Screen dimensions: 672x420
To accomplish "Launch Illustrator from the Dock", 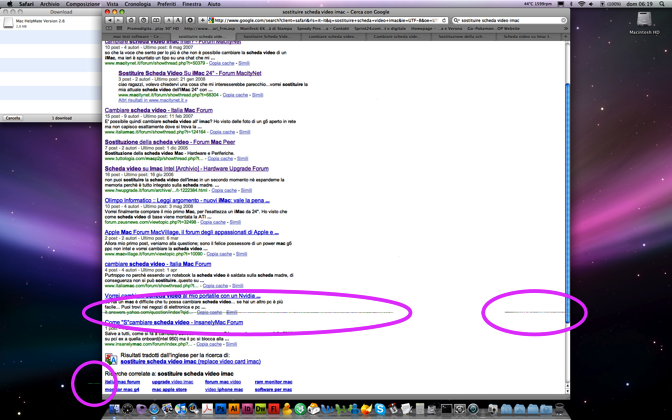I will (234, 409).
